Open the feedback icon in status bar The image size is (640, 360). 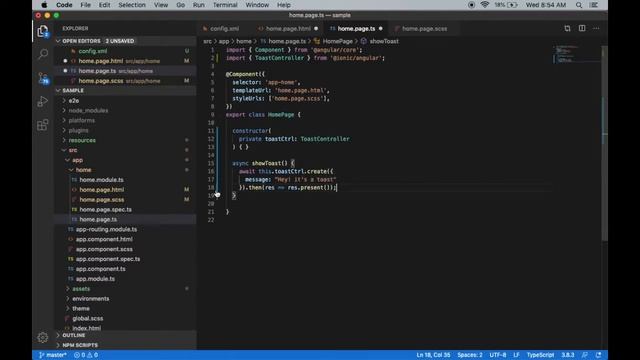(585, 355)
